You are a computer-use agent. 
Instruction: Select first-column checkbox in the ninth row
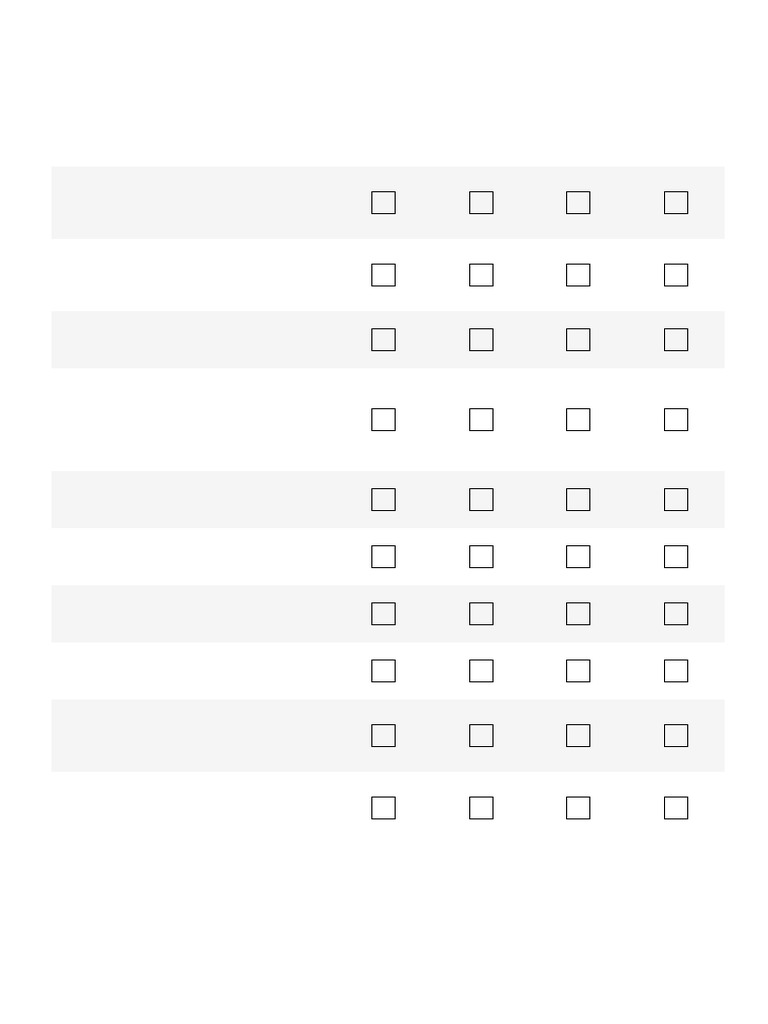(383, 736)
